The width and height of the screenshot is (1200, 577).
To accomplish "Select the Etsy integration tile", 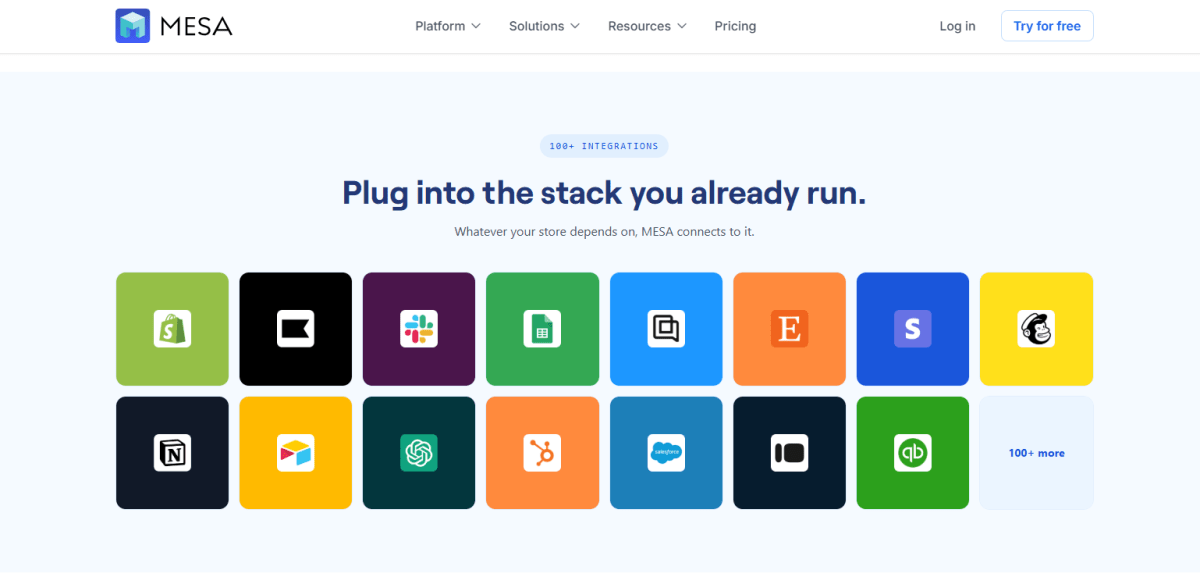I will 789,329.
